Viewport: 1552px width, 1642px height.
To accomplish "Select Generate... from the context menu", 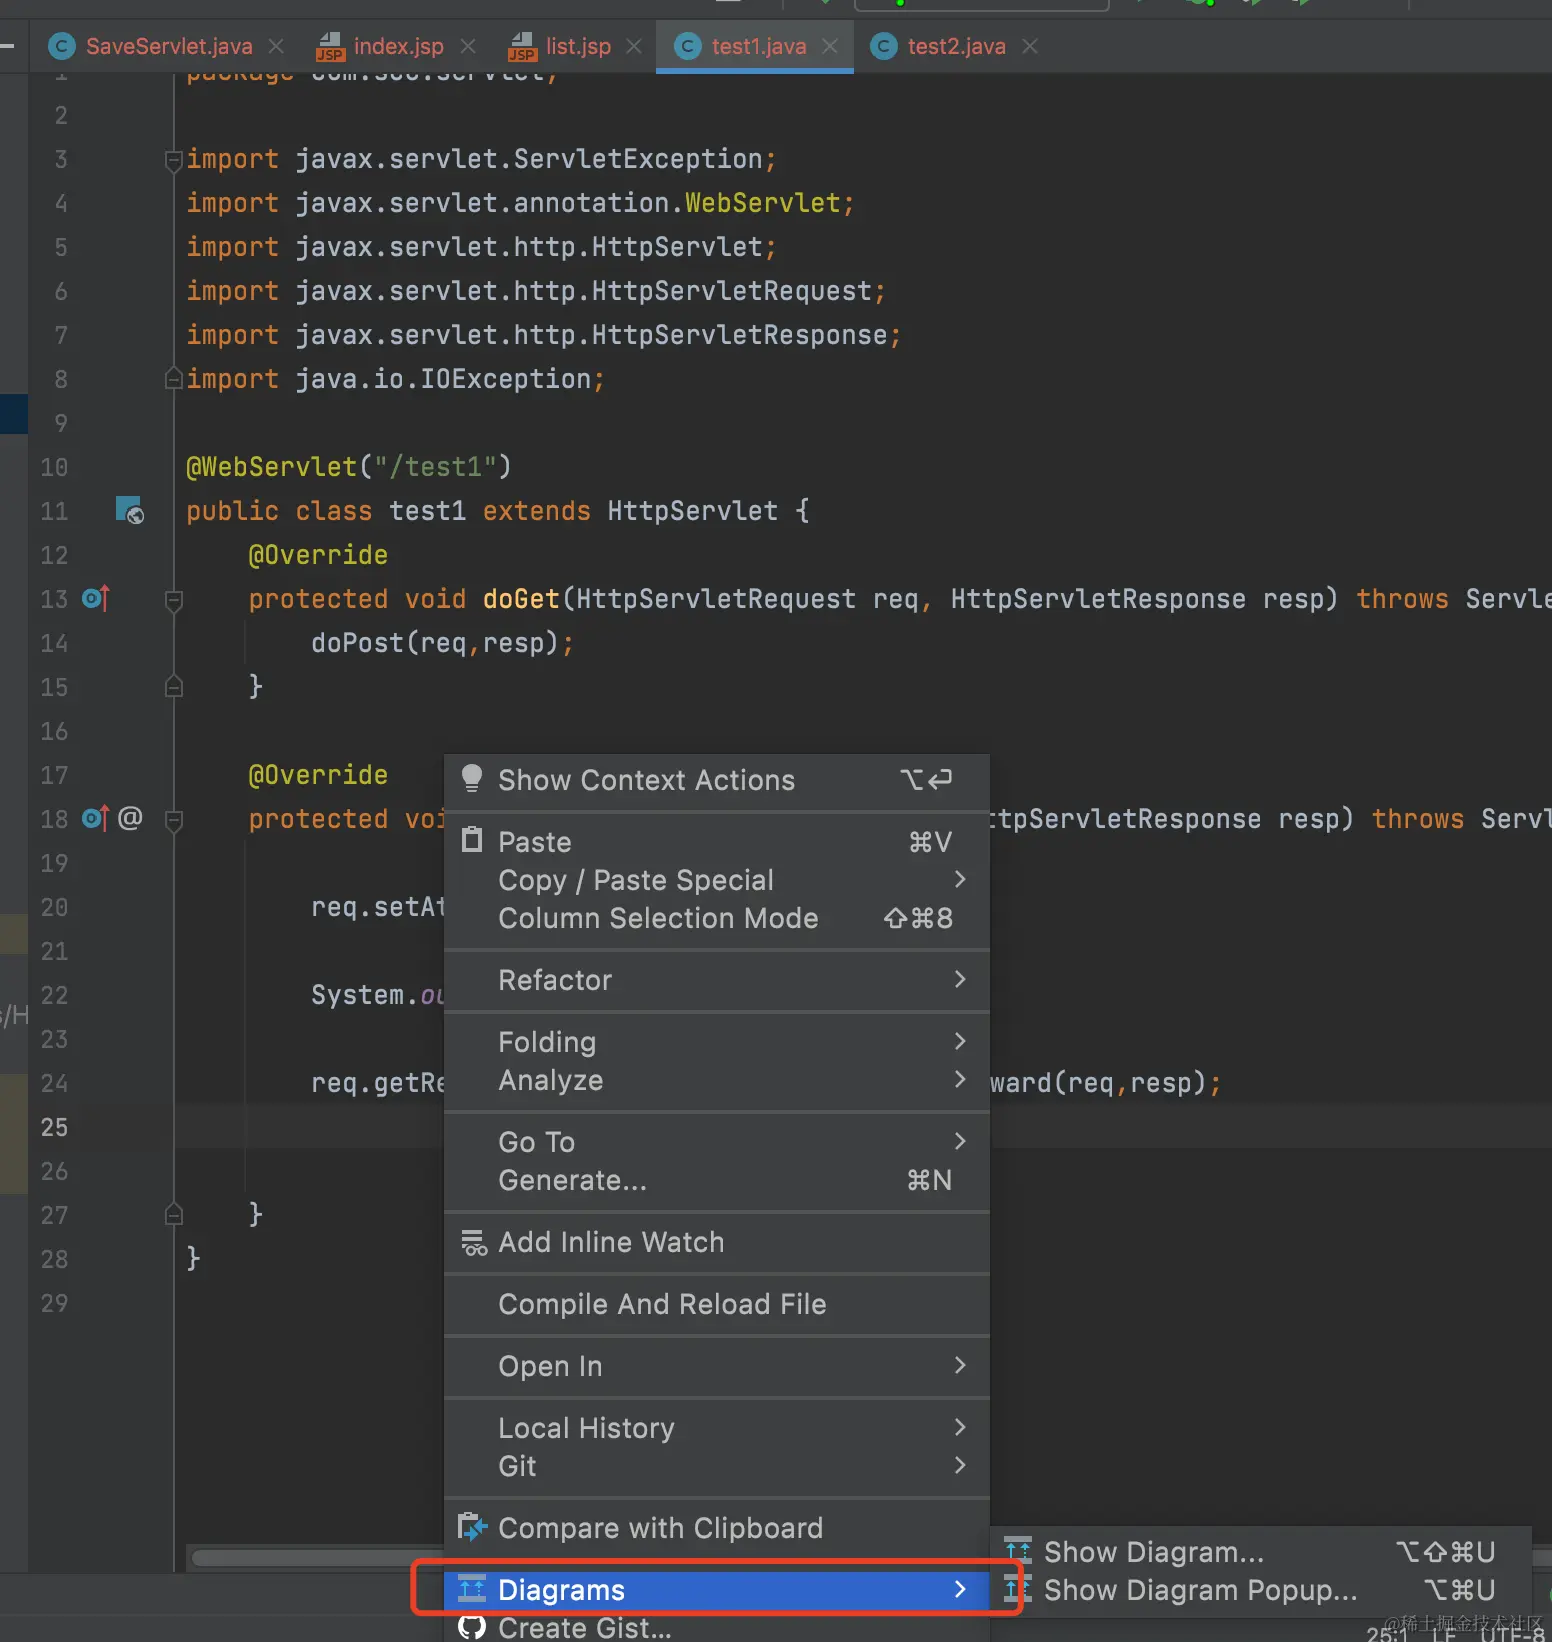I will [x=717, y=1180].
